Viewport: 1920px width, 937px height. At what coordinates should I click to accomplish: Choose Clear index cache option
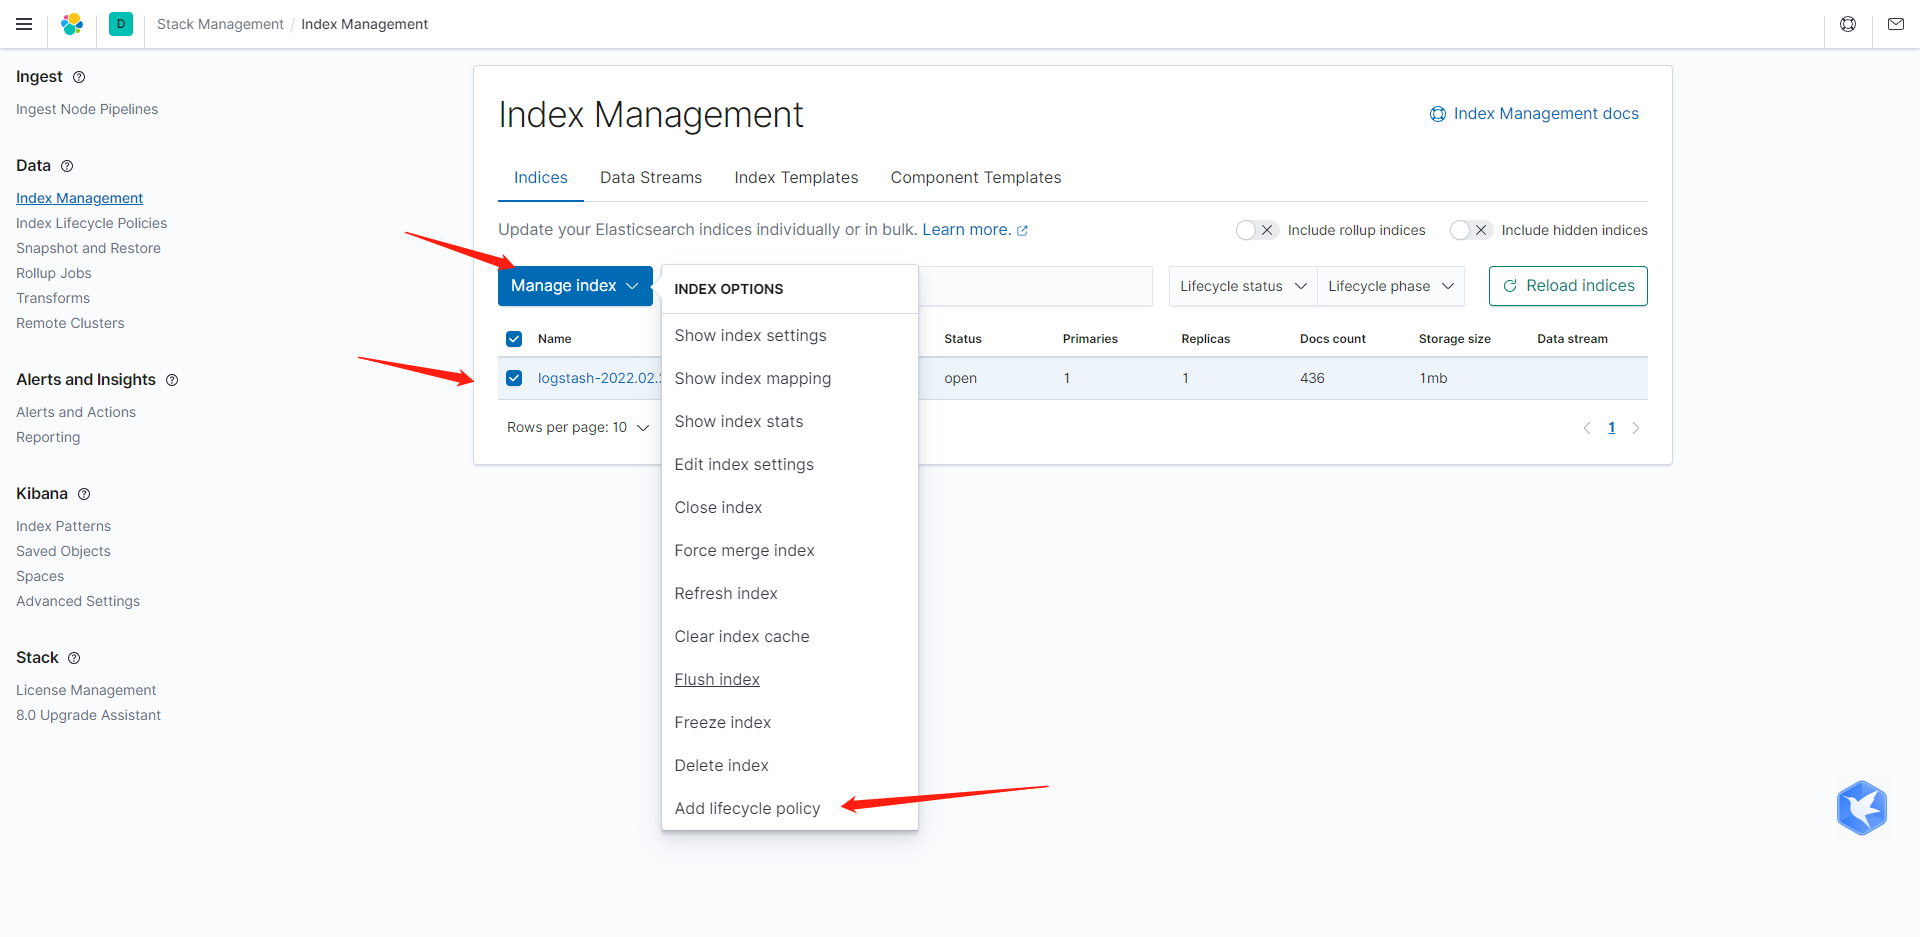[790, 637]
